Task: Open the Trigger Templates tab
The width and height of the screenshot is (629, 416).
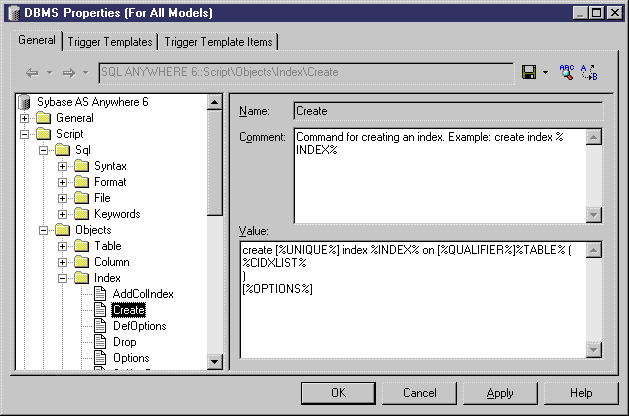Action: tap(110, 42)
